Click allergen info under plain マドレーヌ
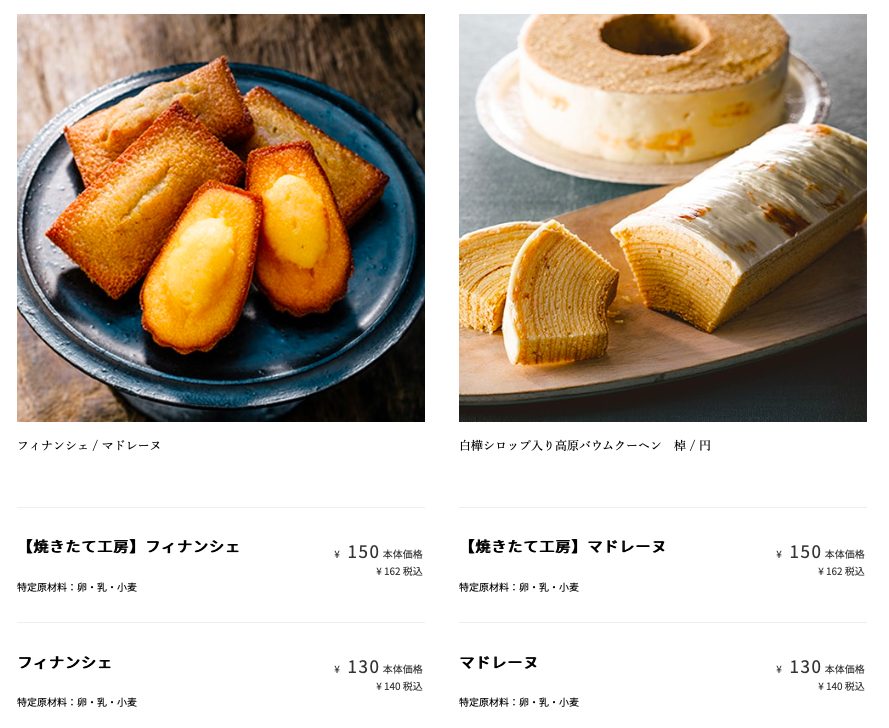889x728 pixels. click(519, 702)
